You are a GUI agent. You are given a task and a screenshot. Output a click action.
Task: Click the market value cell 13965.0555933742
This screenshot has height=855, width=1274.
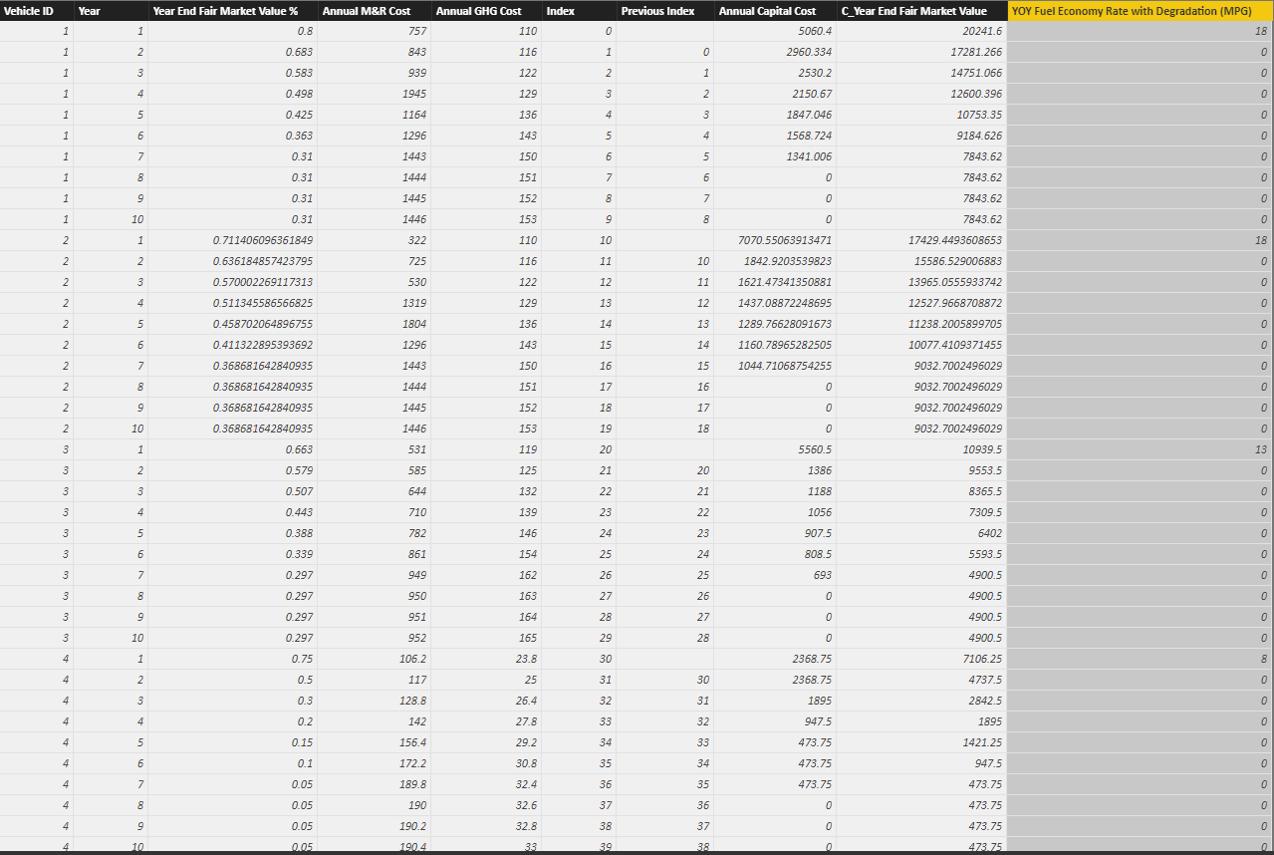[922, 283]
